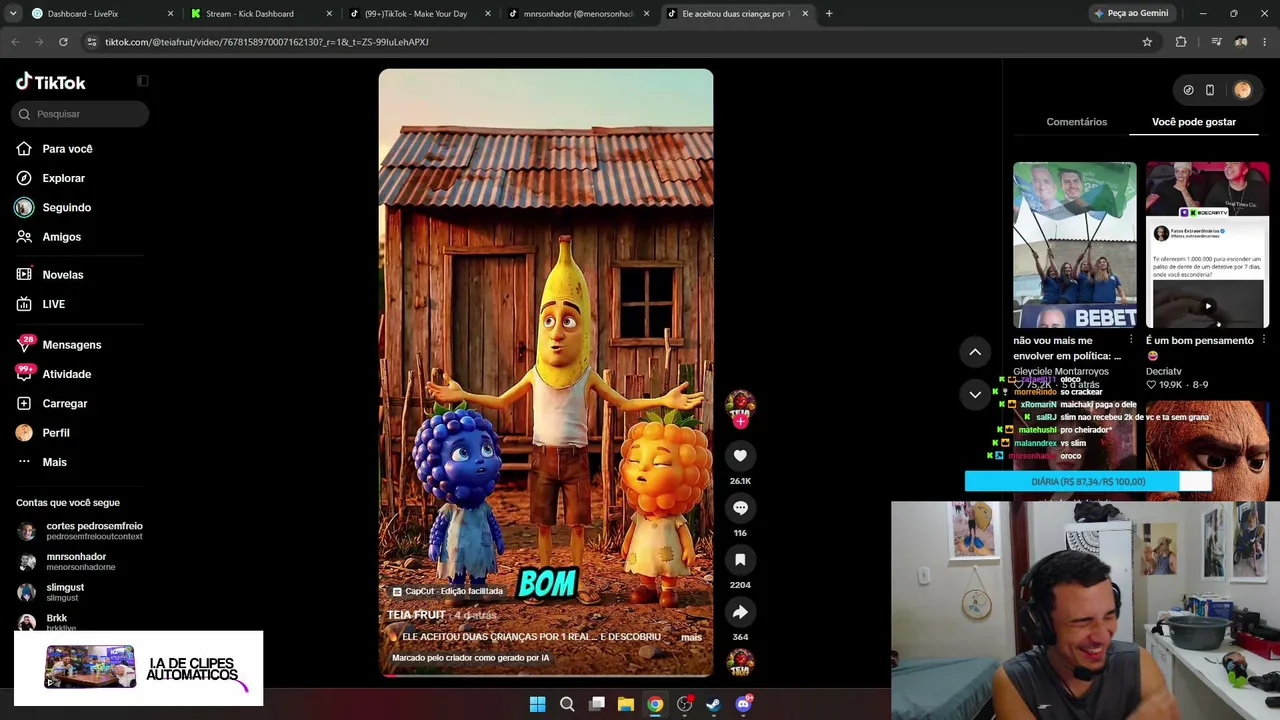Switch to the mnrsonhador browser tab

click(578, 14)
